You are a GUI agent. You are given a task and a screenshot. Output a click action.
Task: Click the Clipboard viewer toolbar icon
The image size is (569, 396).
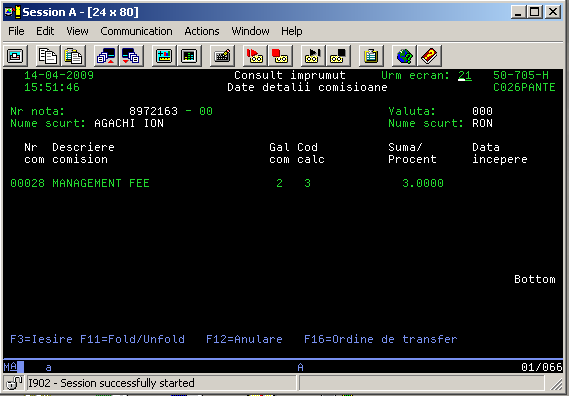pos(371,56)
